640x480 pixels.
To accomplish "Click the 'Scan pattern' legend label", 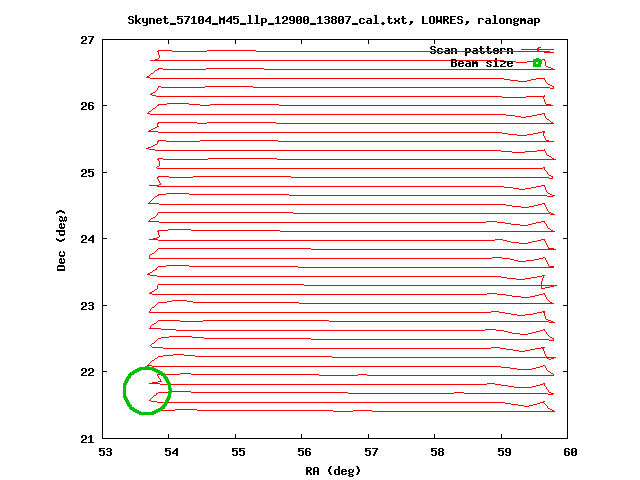I will tap(471, 50).
